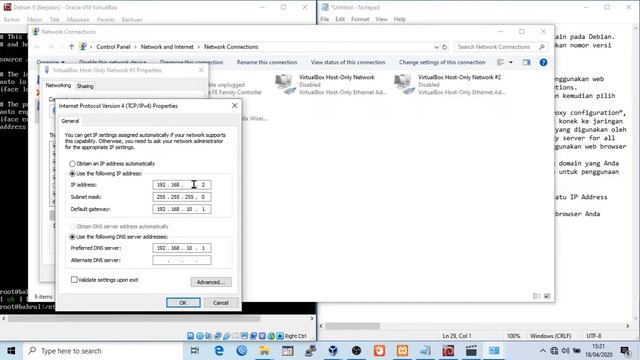
Task: Expand address bar history dropdown
Action: point(436,47)
